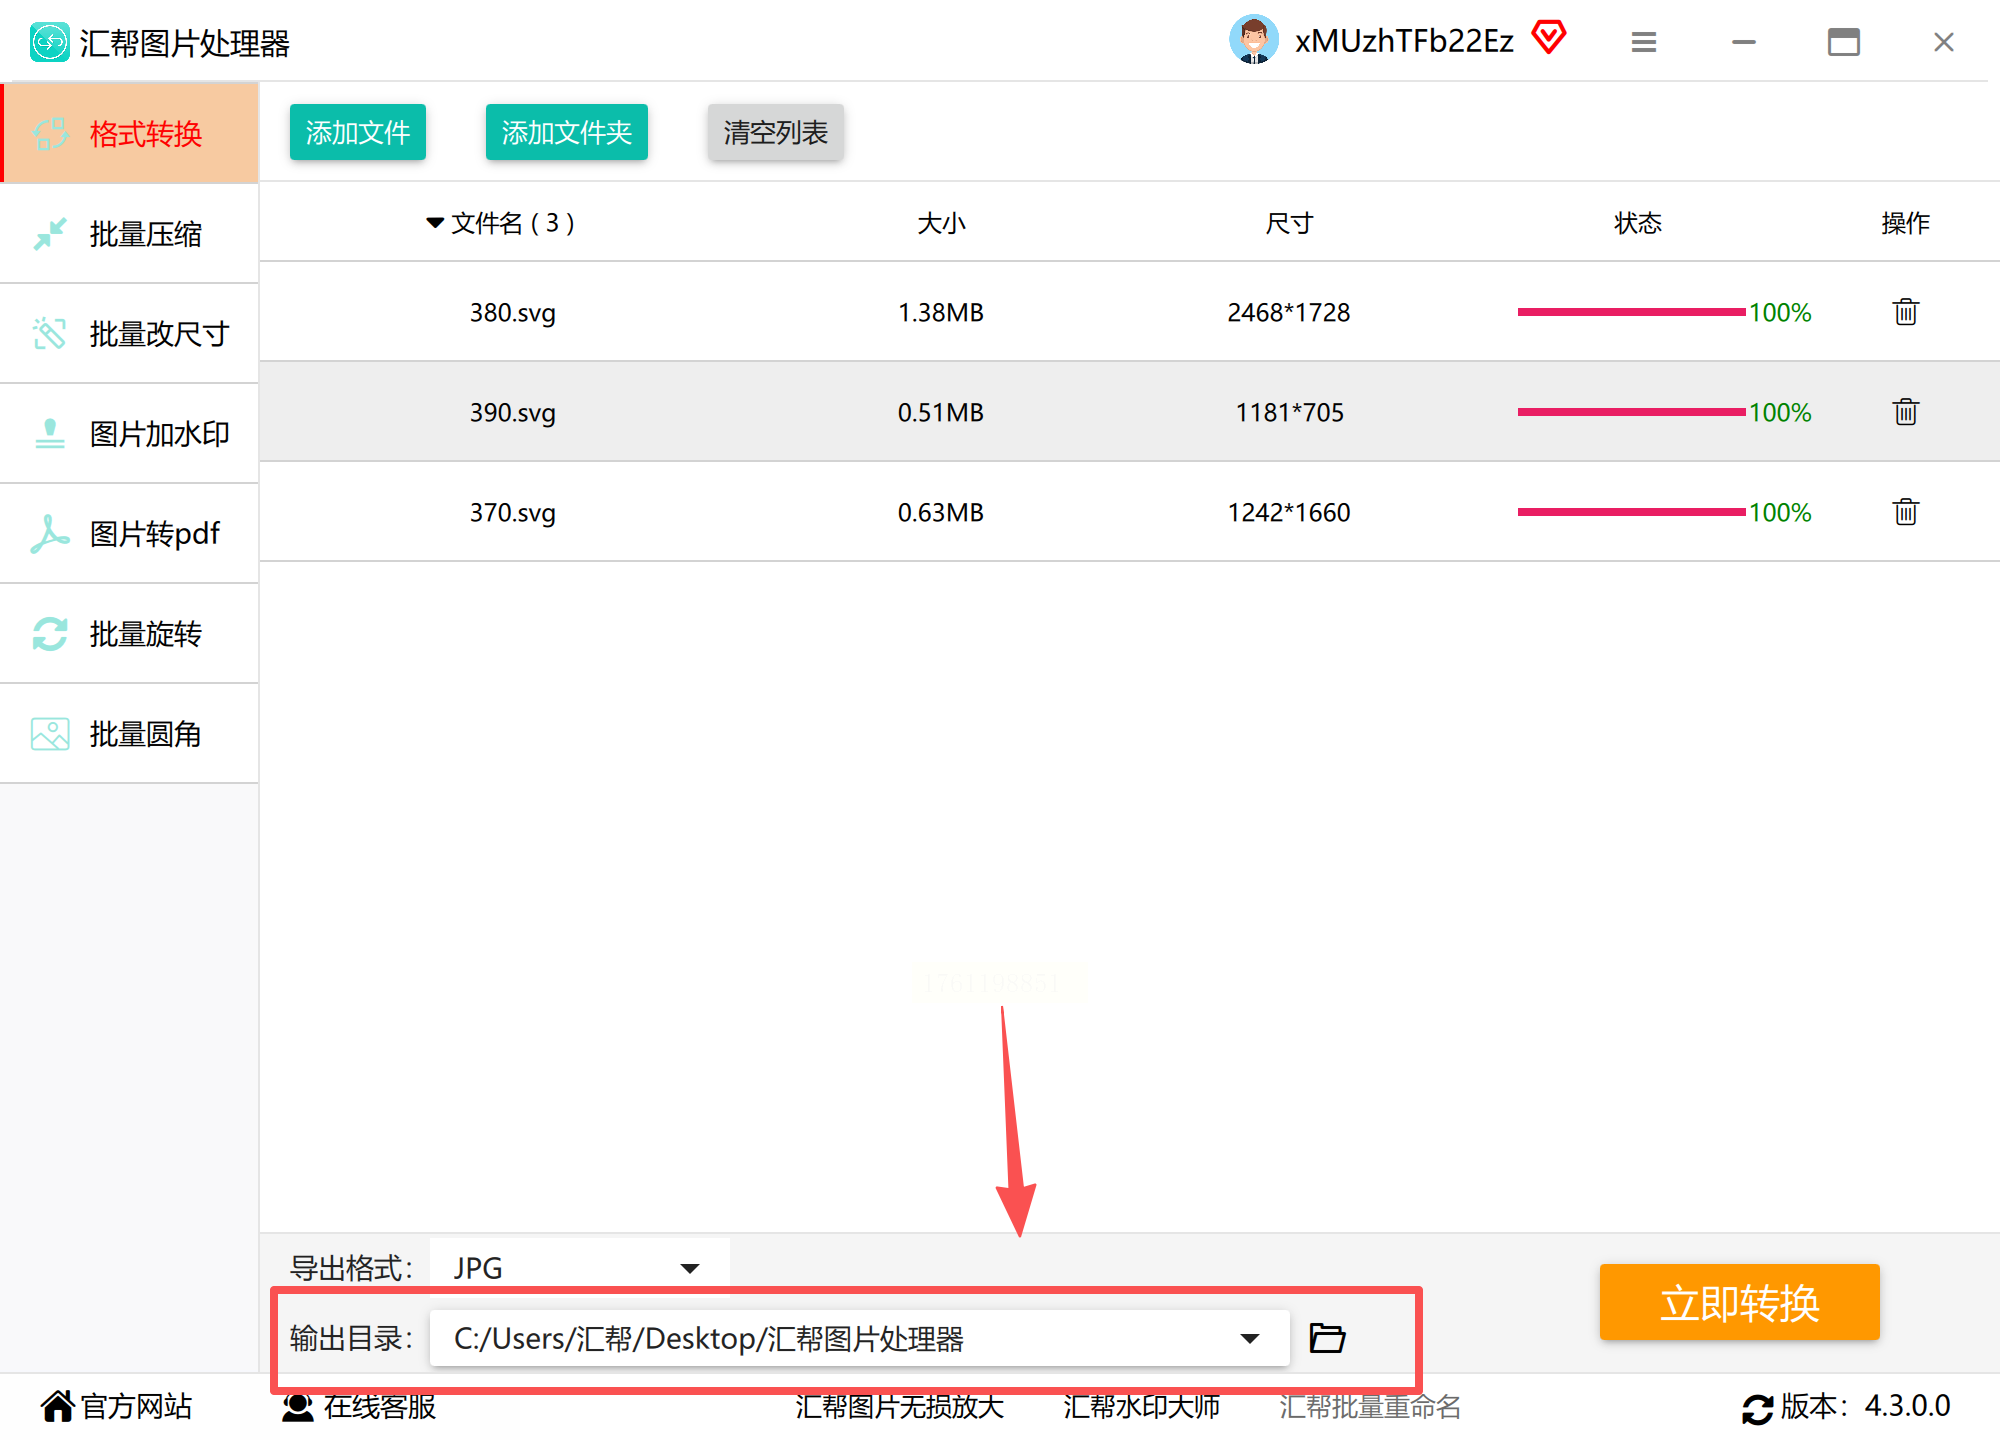The height and width of the screenshot is (1440, 2000).
Task: Click the progress bar of 380.svg
Action: click(x=1630, y=312)
